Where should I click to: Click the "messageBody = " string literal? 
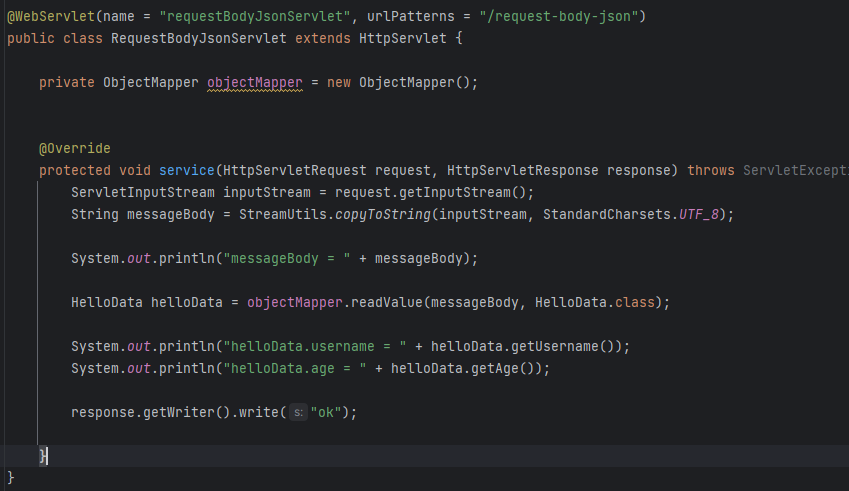[x=286, y=259]
